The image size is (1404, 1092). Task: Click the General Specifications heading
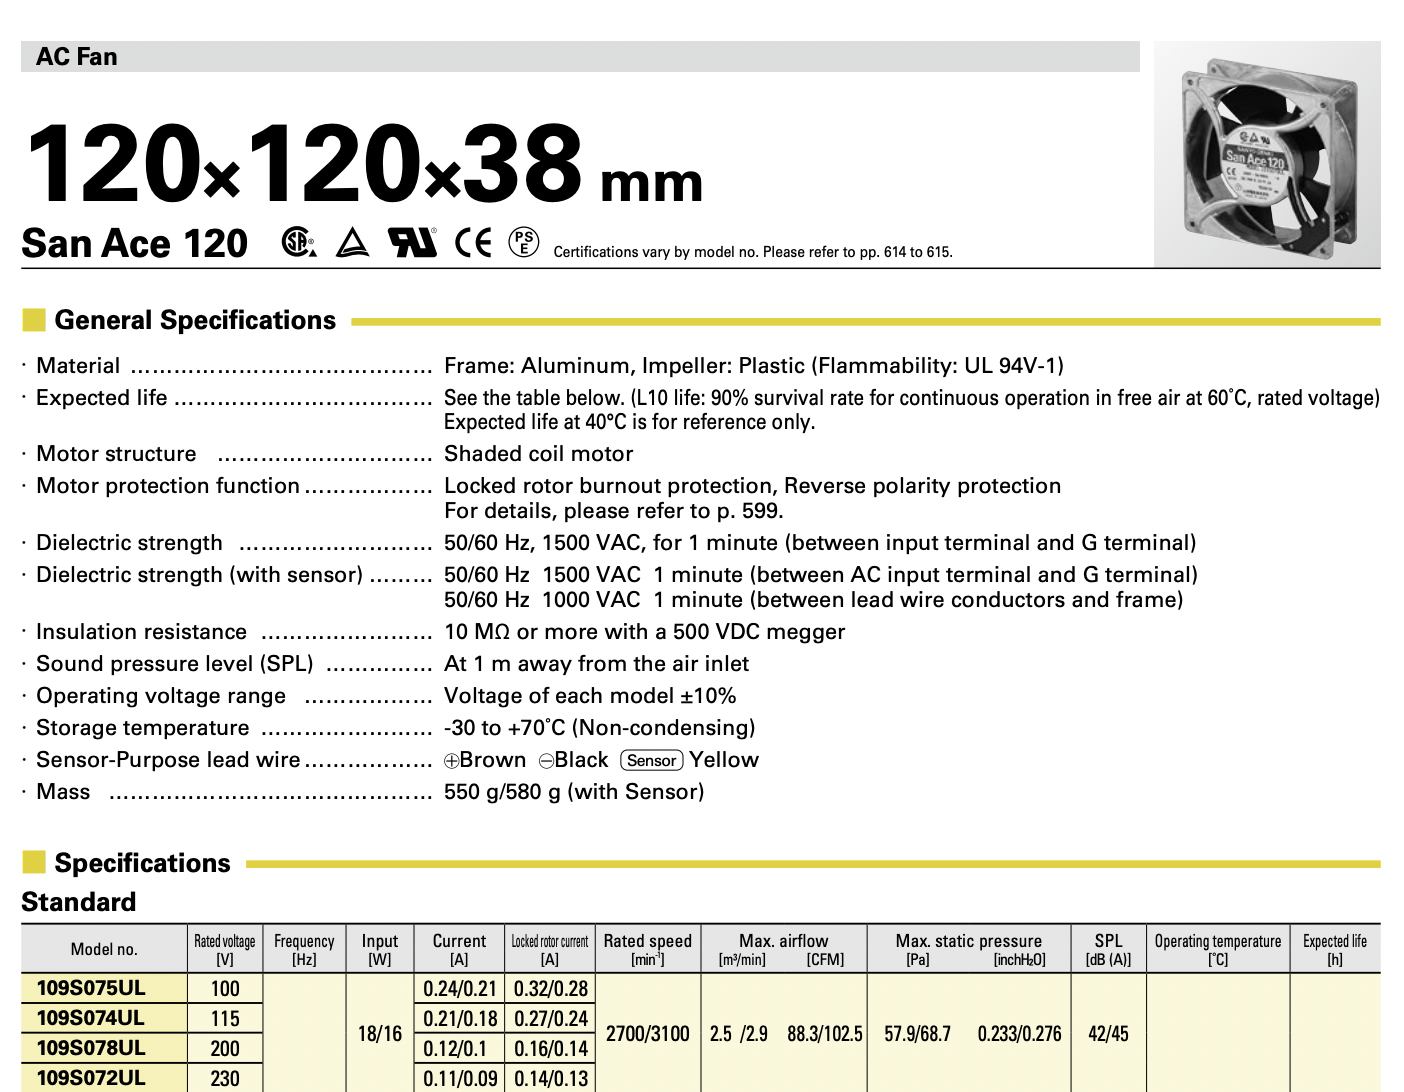click(195, 320)
